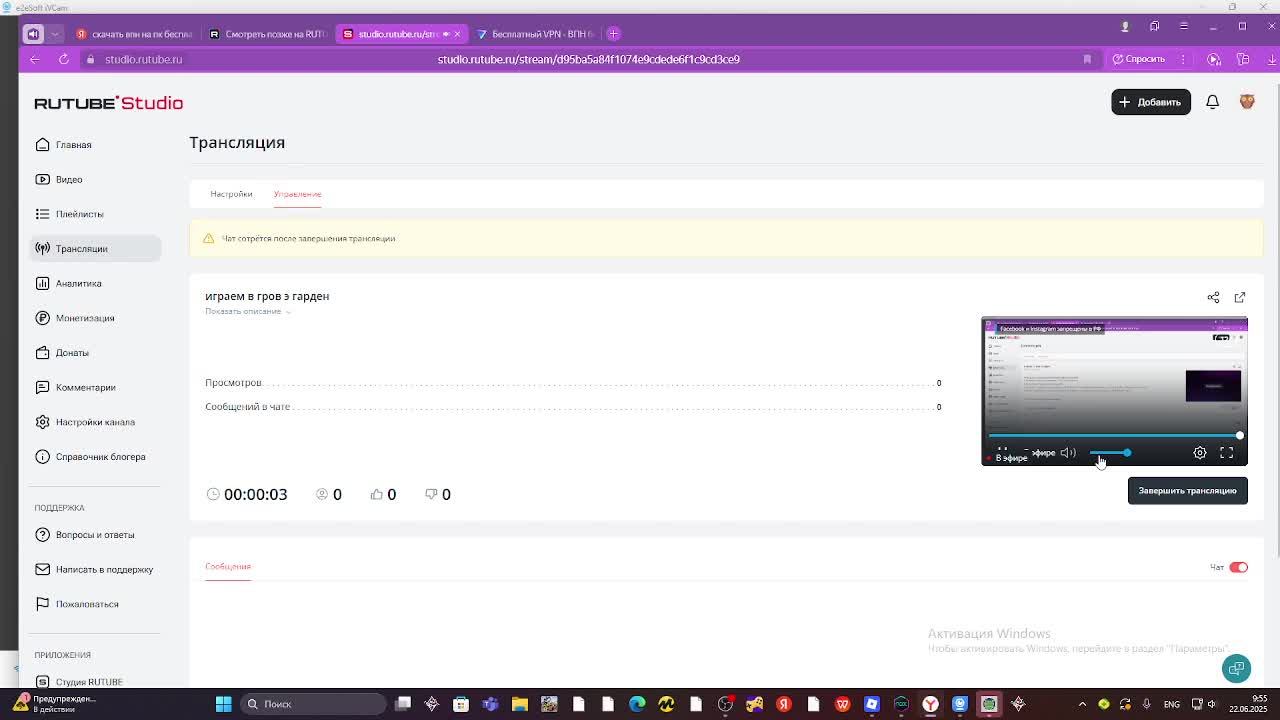Open a new browser tab
This screenshot has width=1280, height=720.
(x=614, y=34)
